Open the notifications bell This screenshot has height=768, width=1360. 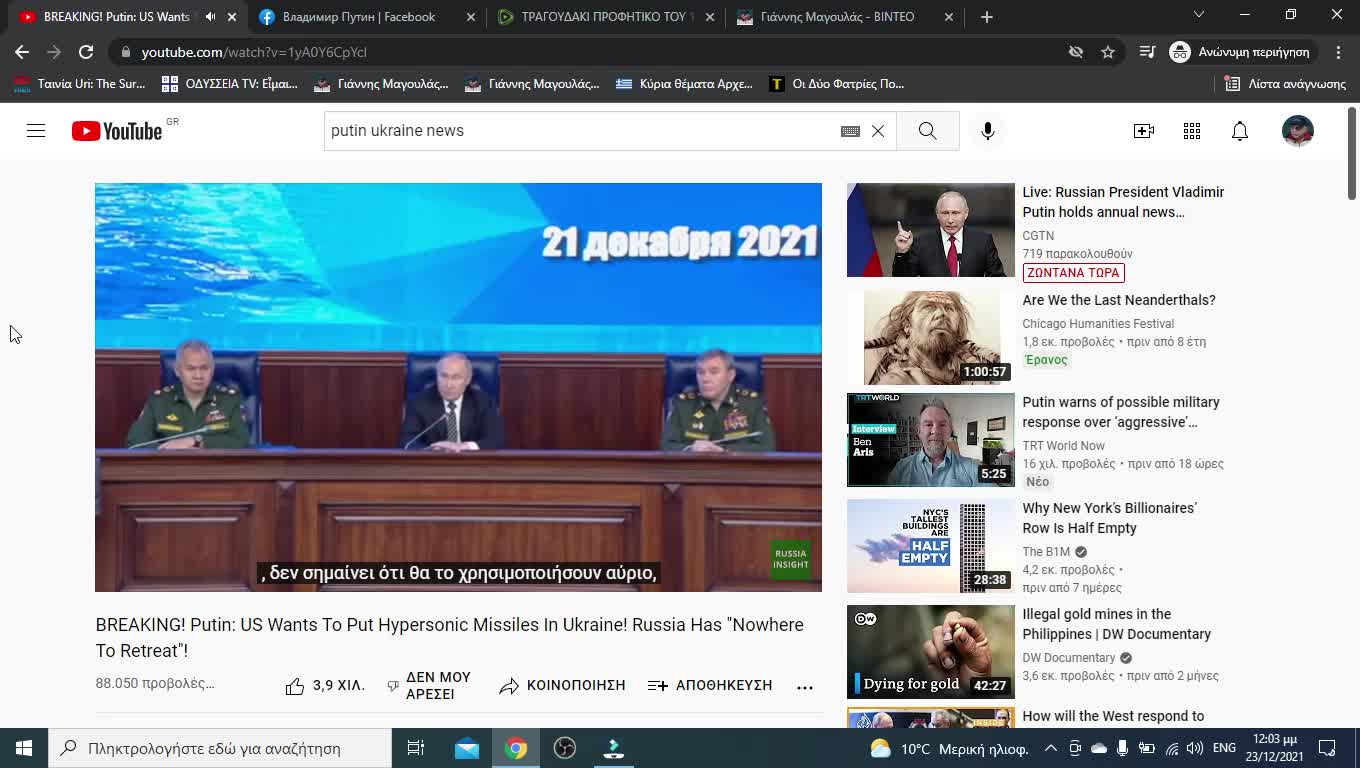[1240, 131]
